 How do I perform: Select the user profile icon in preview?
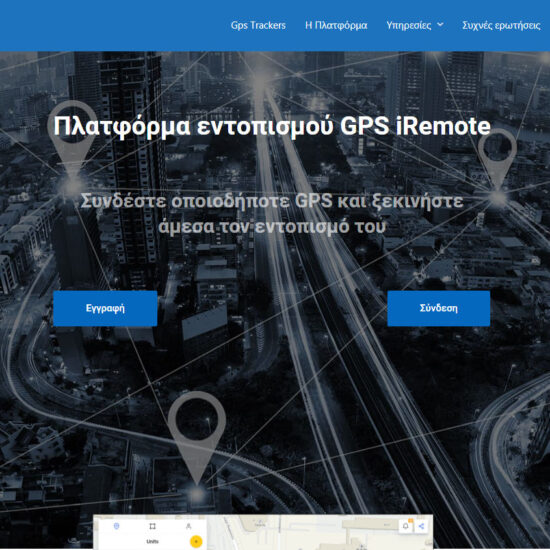[188, 526]
